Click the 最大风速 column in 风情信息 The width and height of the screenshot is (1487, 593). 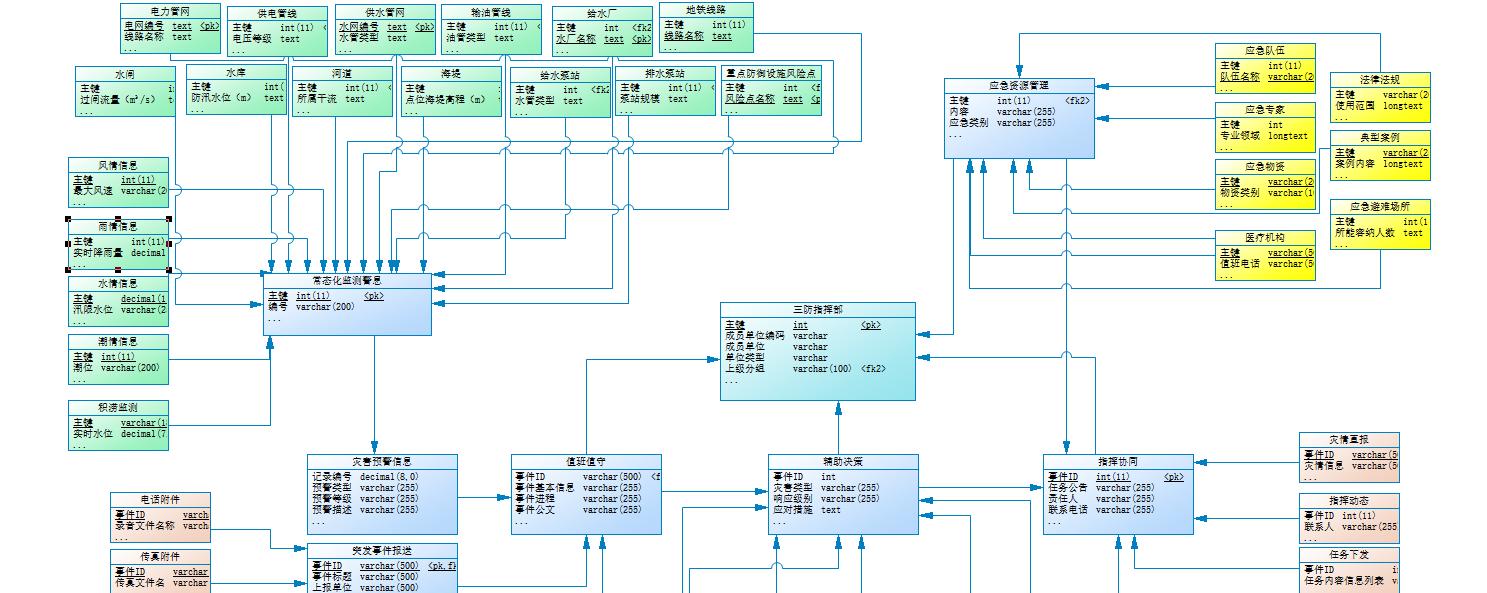click(x=118, y=190)
